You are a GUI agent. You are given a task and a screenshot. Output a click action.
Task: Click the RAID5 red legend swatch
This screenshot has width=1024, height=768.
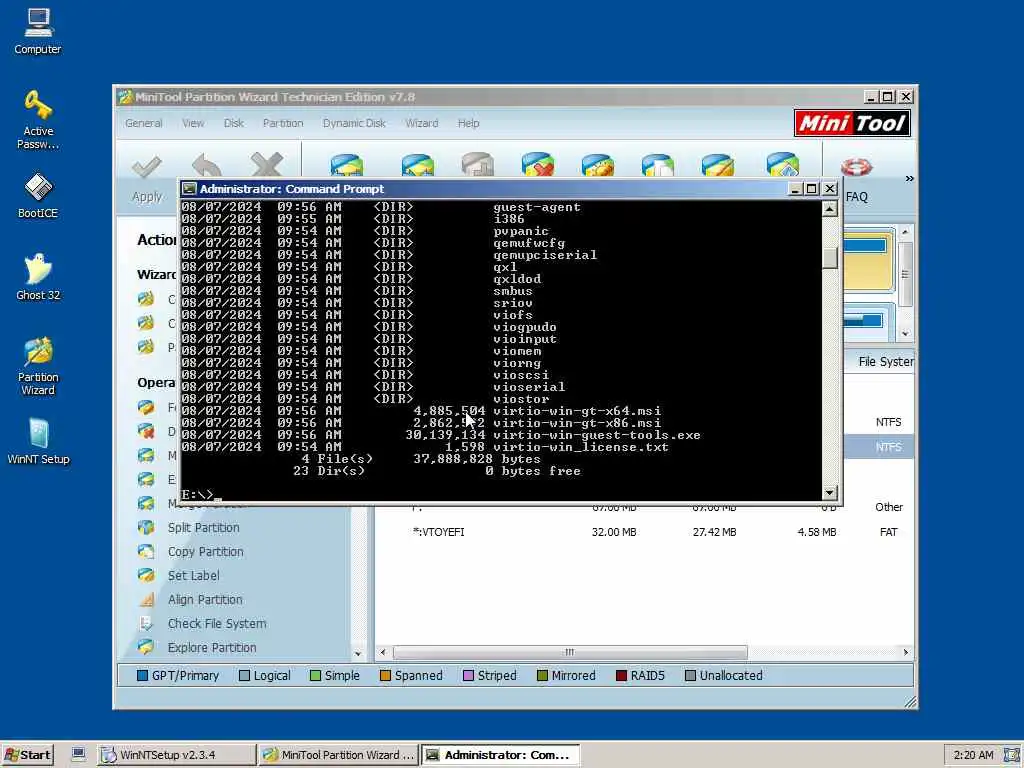coord(621,675)
